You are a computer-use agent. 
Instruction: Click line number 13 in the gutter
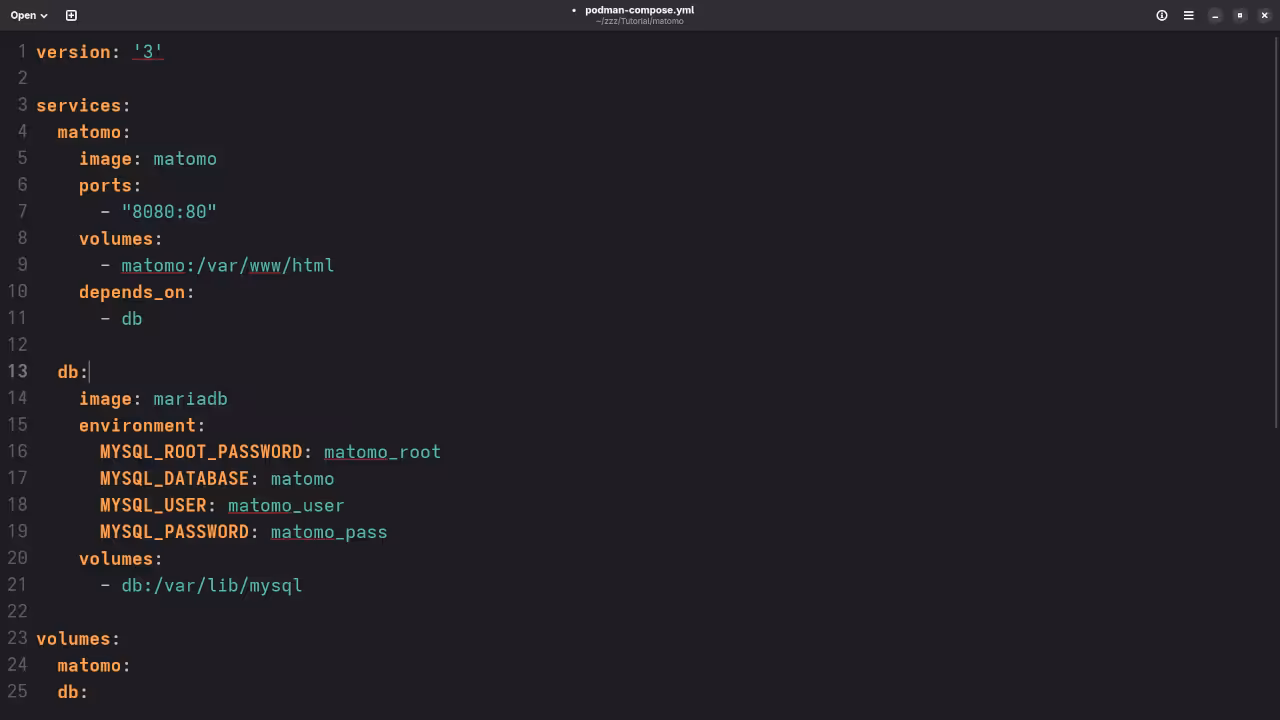pos(17,372)
